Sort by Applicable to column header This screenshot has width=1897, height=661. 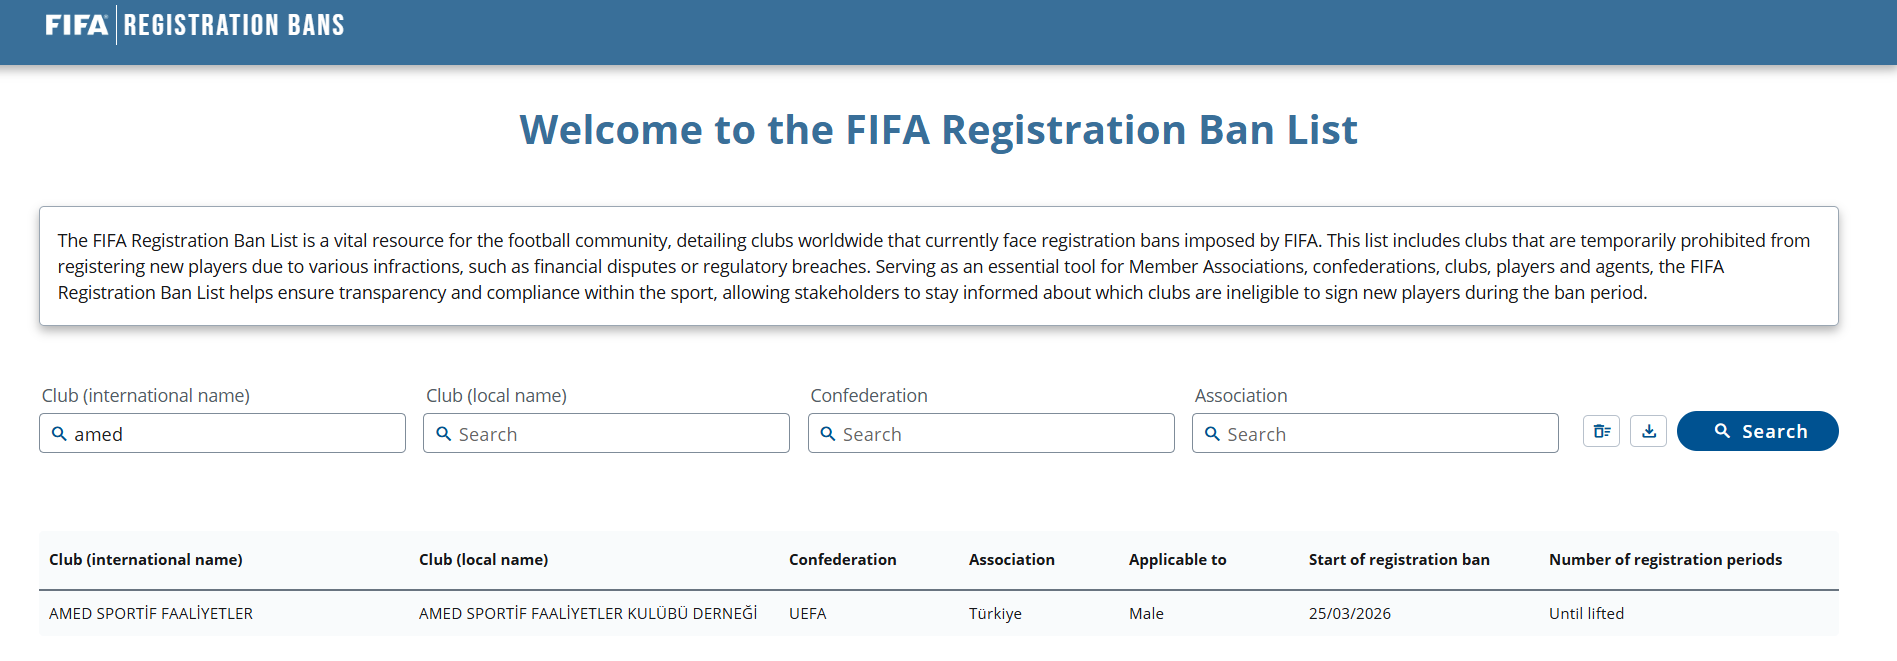tap(1177, 560)
